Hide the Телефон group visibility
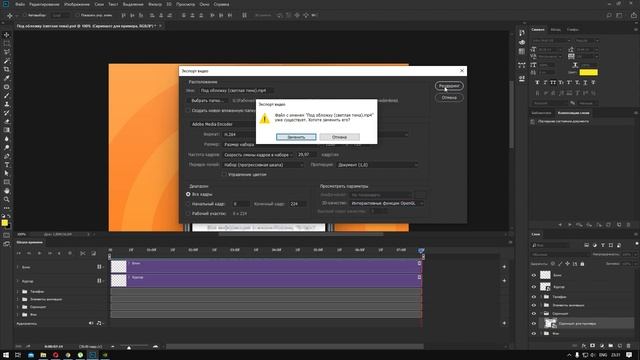The height and width of the screenshot is (360, 640). 533,297
